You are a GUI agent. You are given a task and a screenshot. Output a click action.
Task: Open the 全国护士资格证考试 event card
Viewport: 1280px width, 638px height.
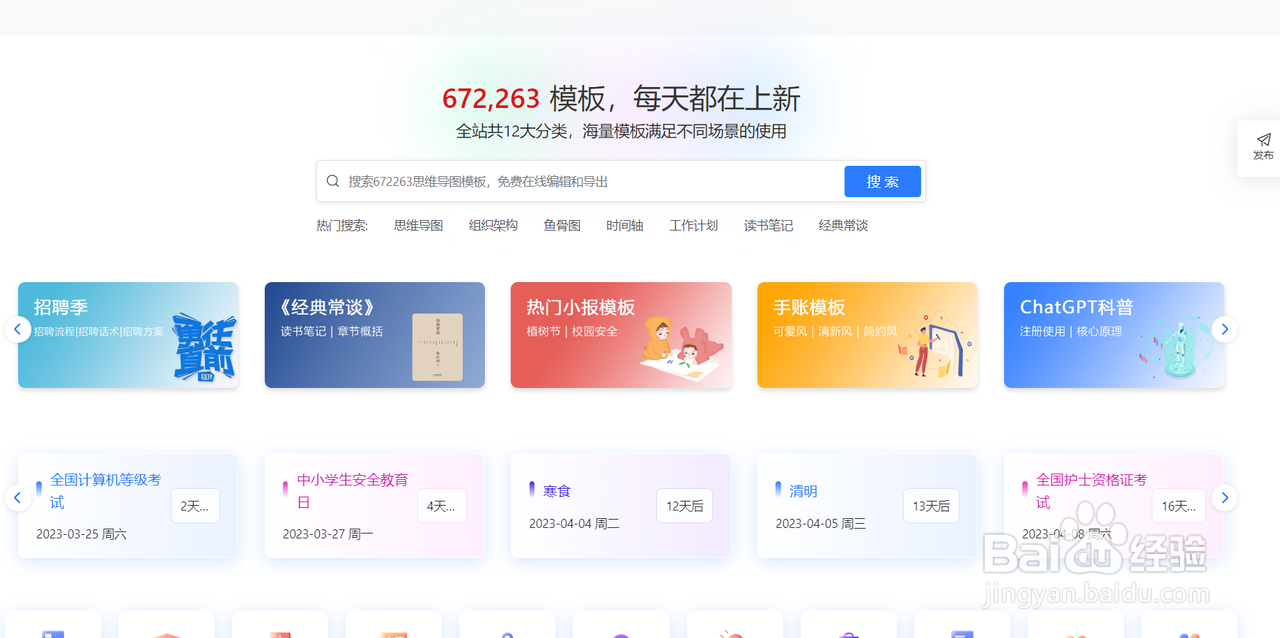pyautogui.click(x=1114, y=506)
